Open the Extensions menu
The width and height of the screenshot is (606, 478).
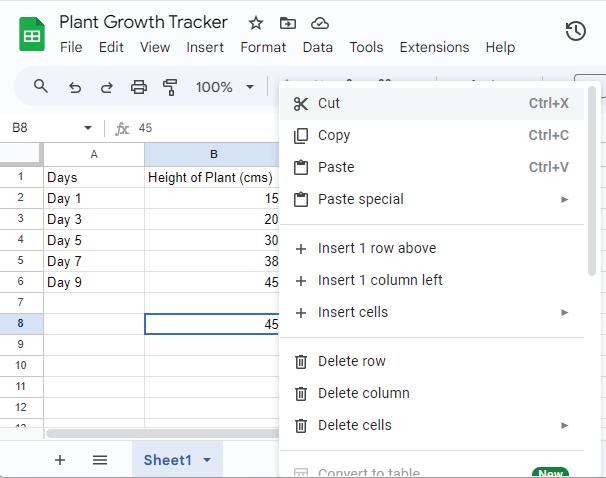(x=434, y=47)
